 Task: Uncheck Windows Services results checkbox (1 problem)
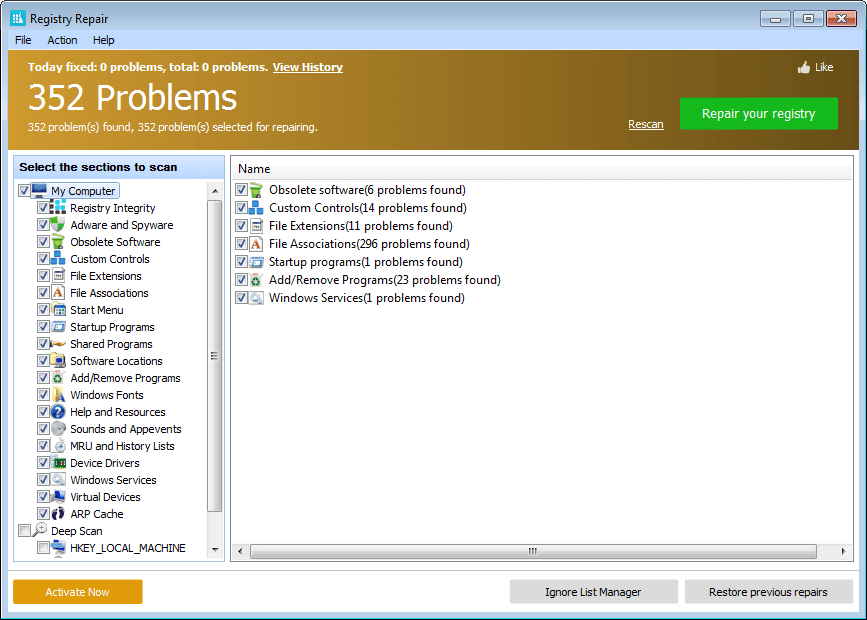241,298
